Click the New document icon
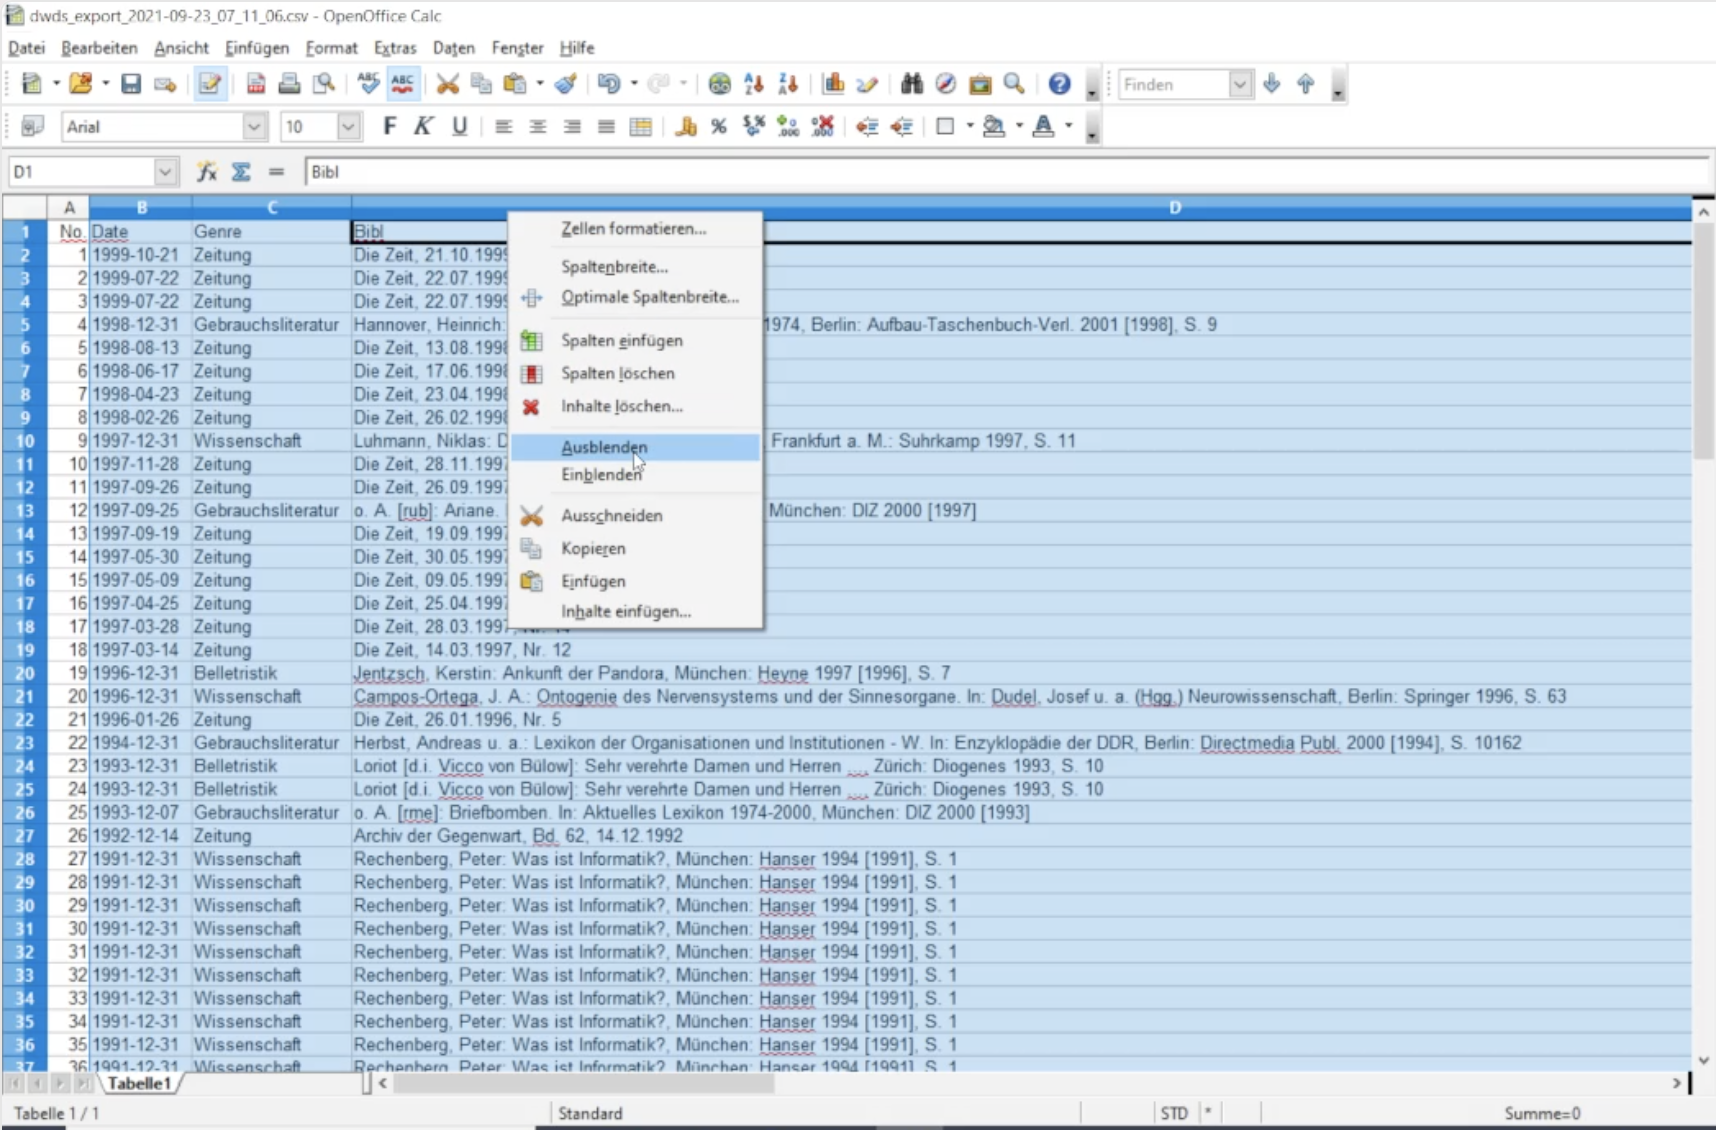Image resolution: width=1716 pixels, height=1130 pixels. [32, 84]
